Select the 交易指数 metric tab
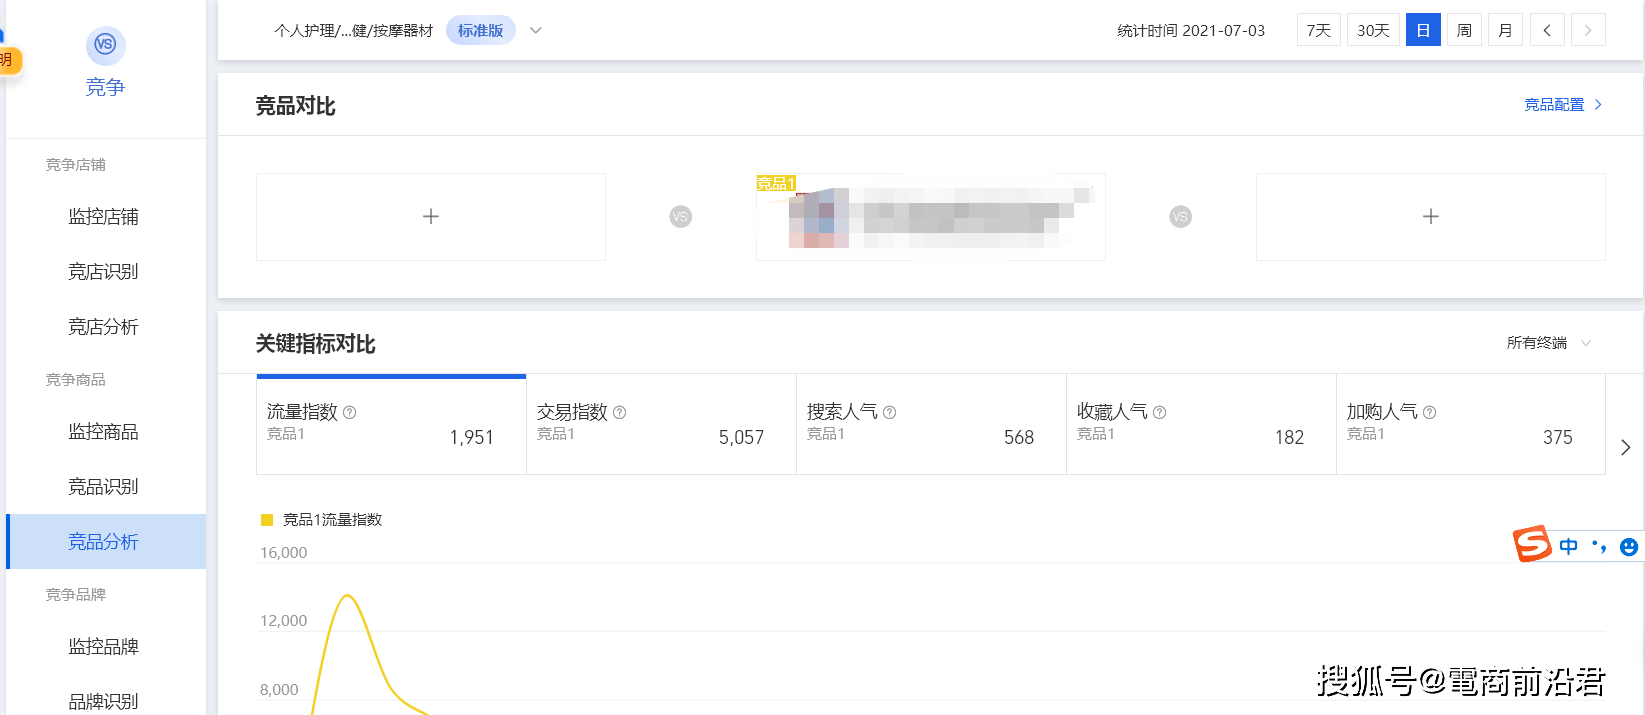This screenshot has width=1645, height=715. click(661, 424)
